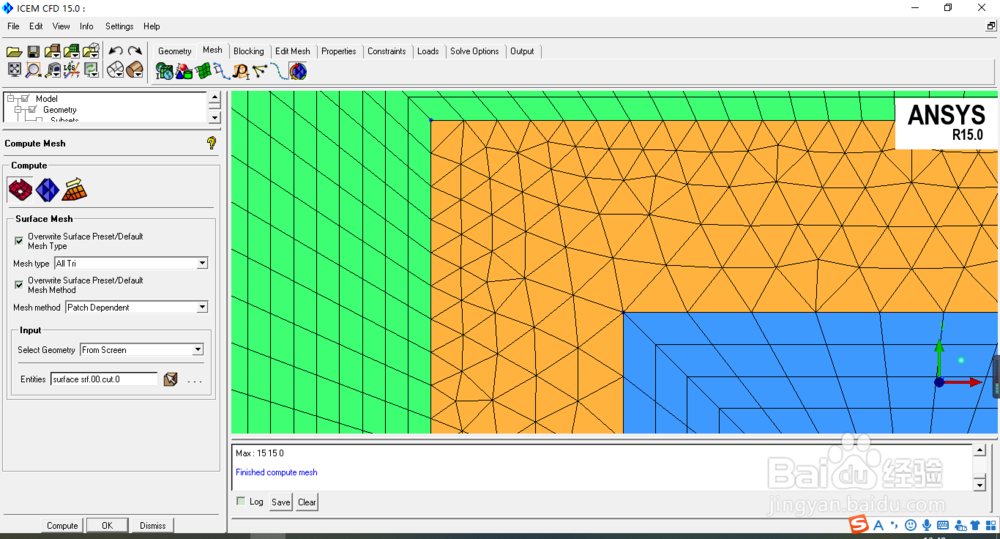Image resolution: width=1000 pixels, height=539 pixels.
Task: Open the Local Coordinate Systems tool
Action: (71, 70)
